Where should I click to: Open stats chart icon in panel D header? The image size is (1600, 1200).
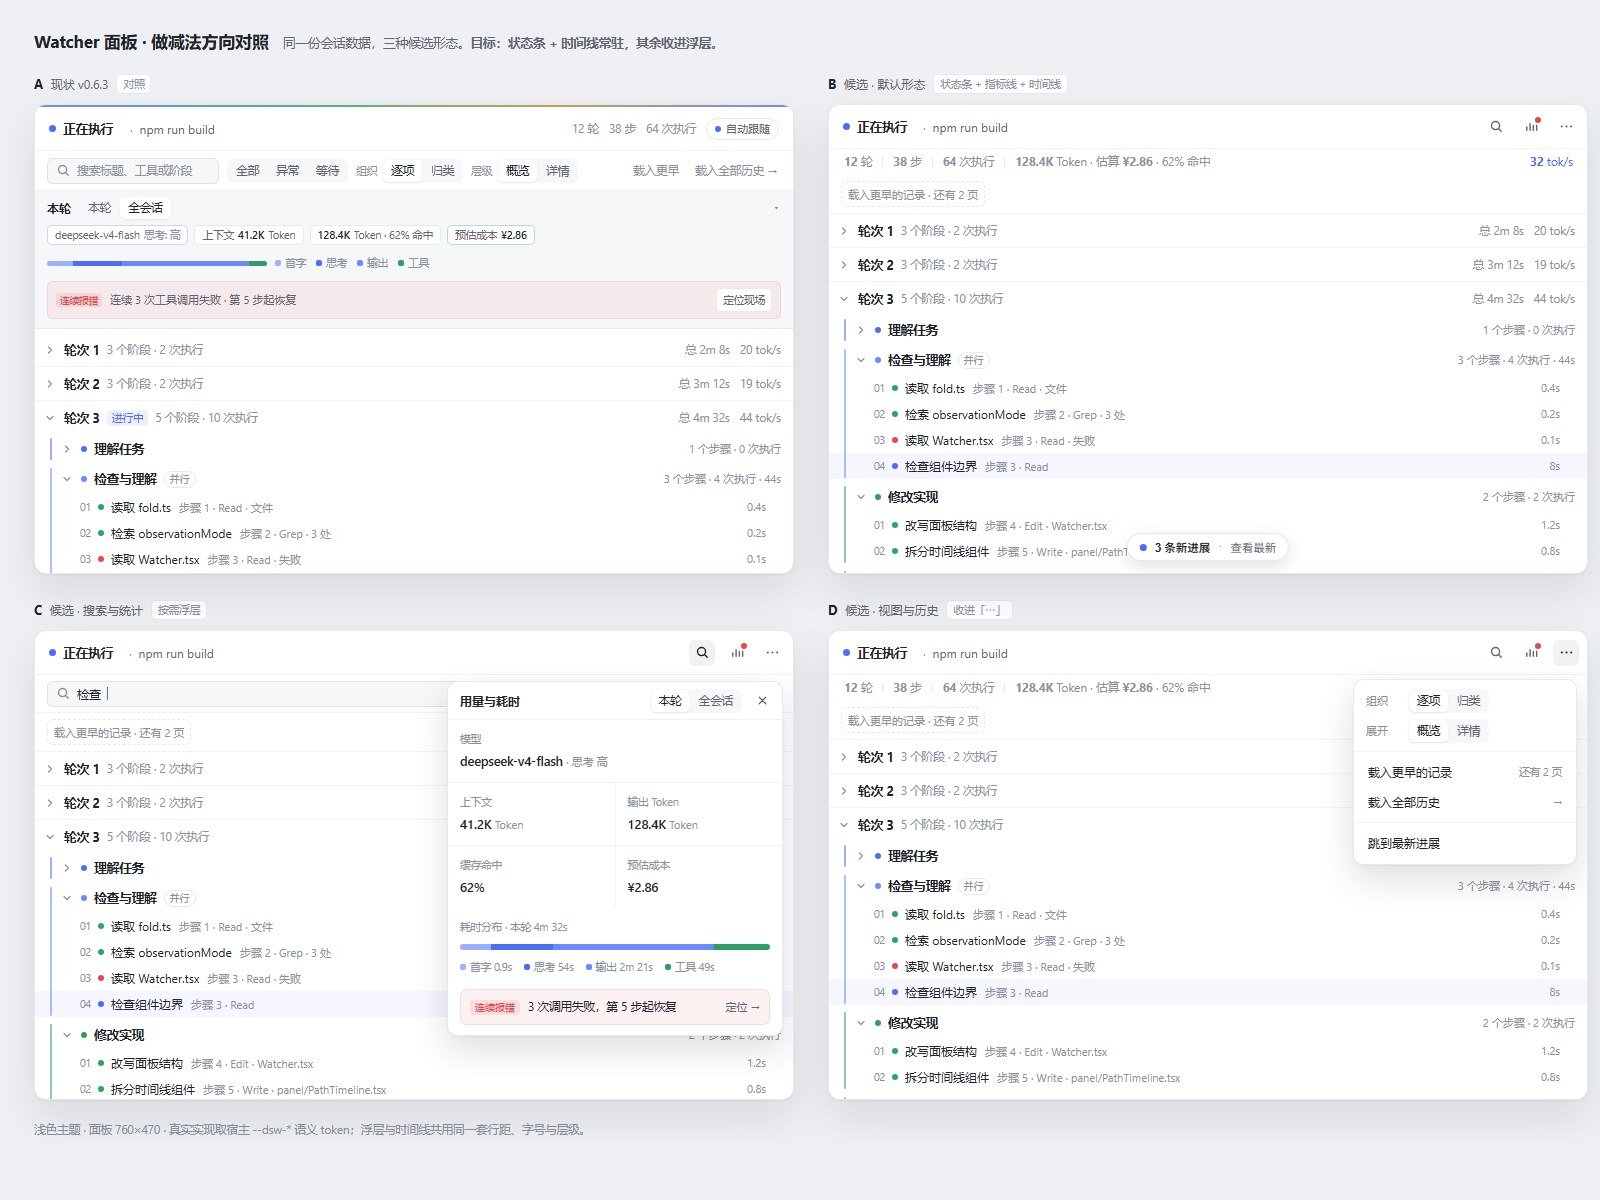point(1531,653)
